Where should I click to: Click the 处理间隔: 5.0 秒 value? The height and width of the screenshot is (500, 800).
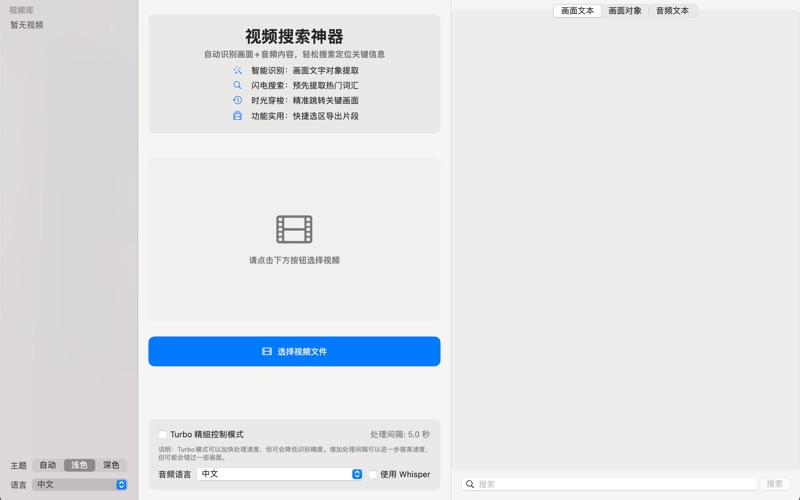[x=400, y=435]
